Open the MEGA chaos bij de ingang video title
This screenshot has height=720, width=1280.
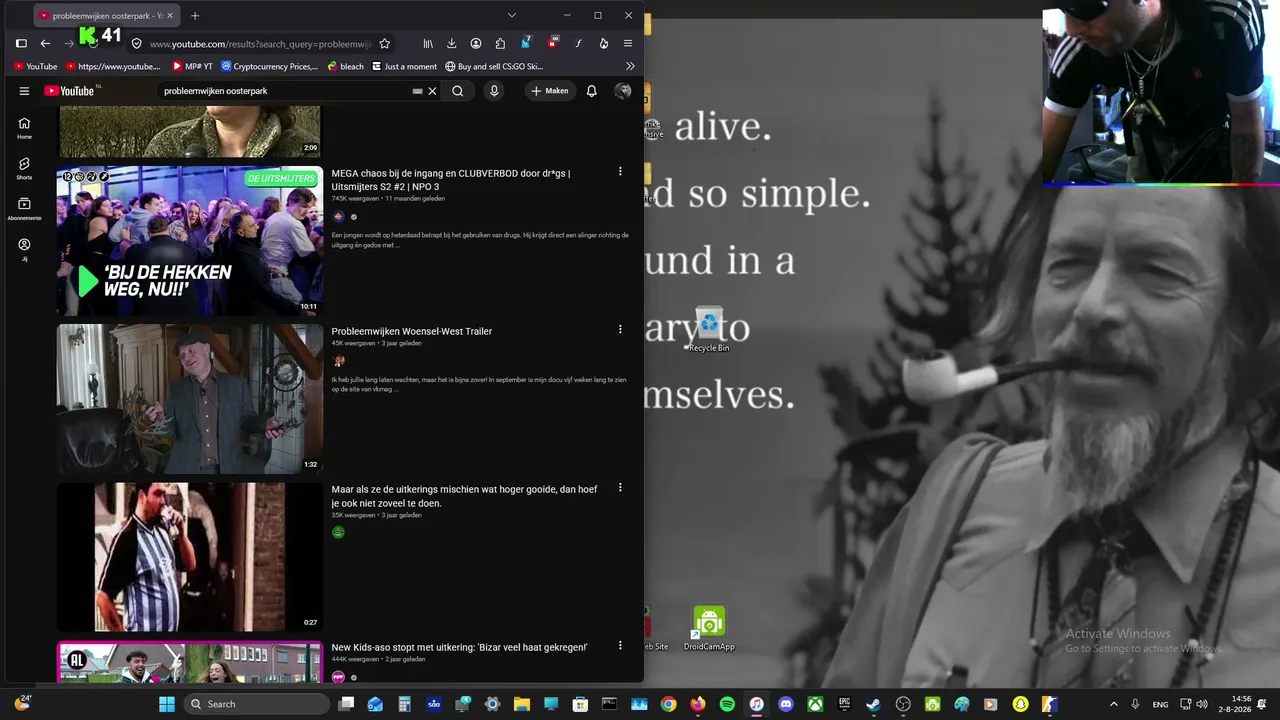(451, 180)
